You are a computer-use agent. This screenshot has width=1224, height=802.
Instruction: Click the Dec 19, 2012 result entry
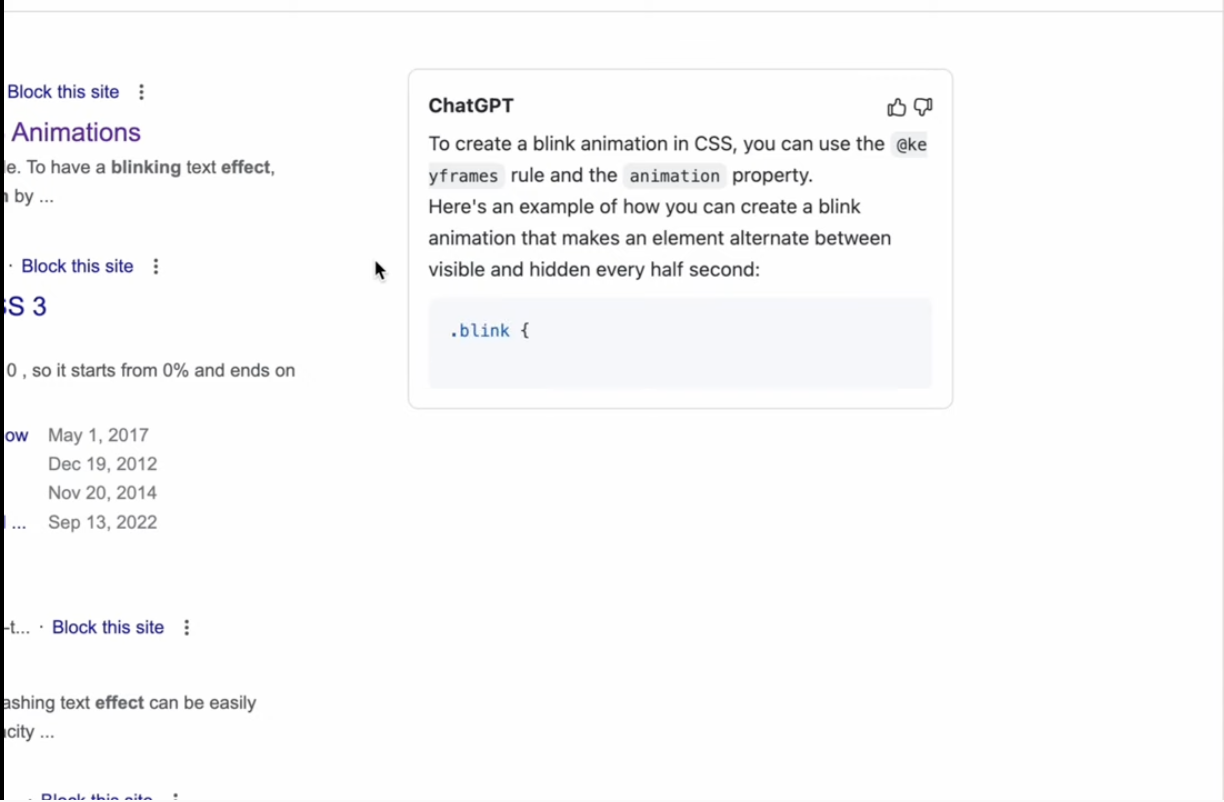[x=102, y=464]
